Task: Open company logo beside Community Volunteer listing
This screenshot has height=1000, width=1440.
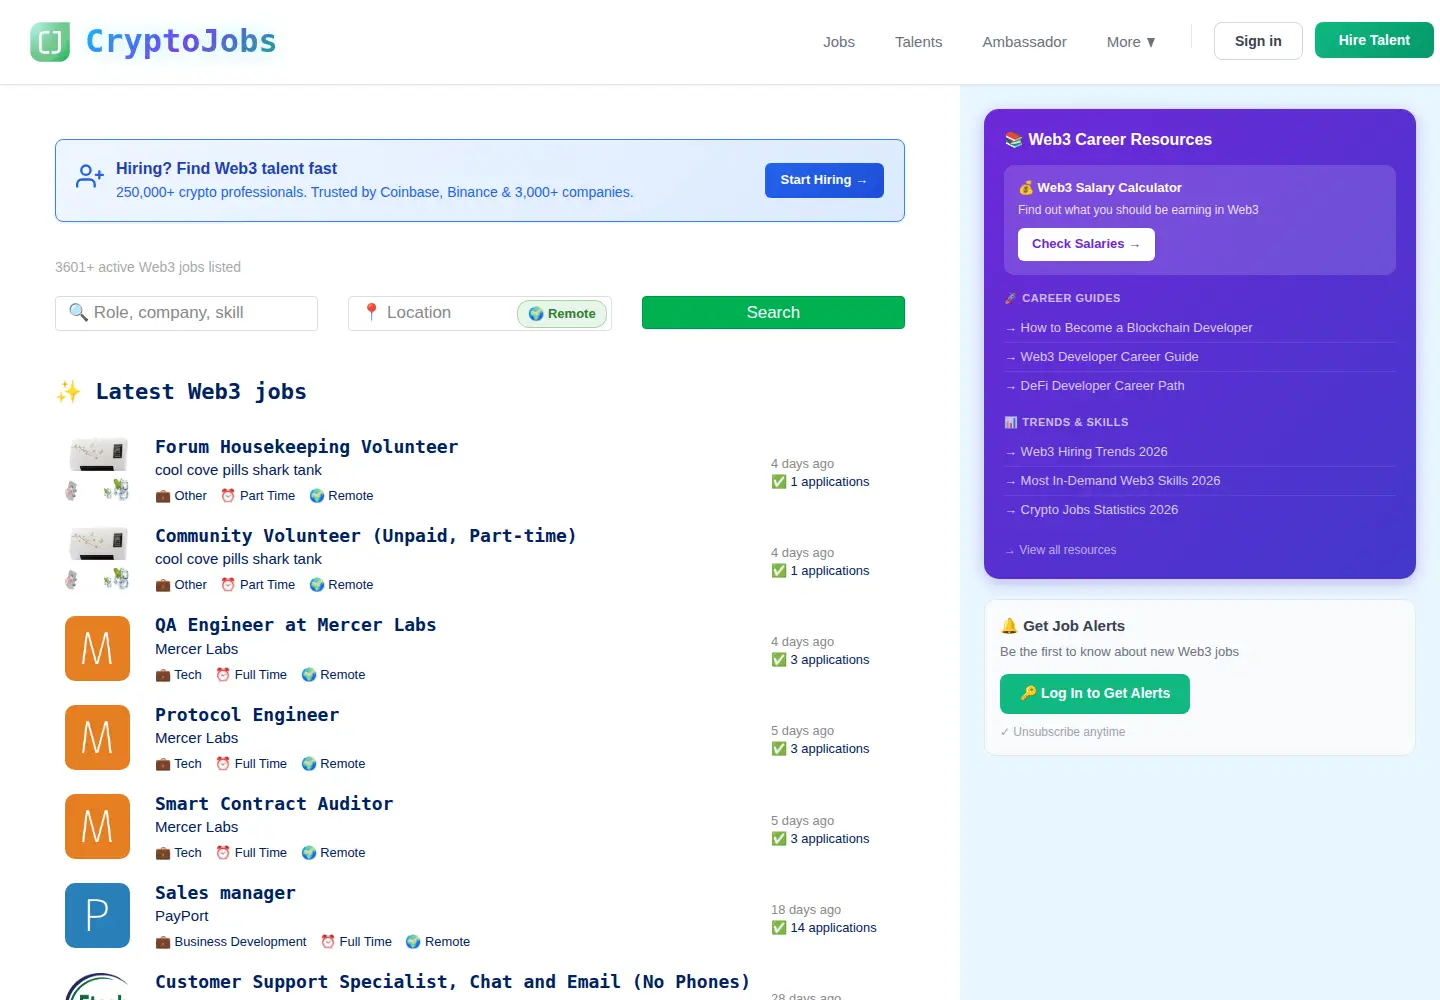Action: (x=97, y=559)
